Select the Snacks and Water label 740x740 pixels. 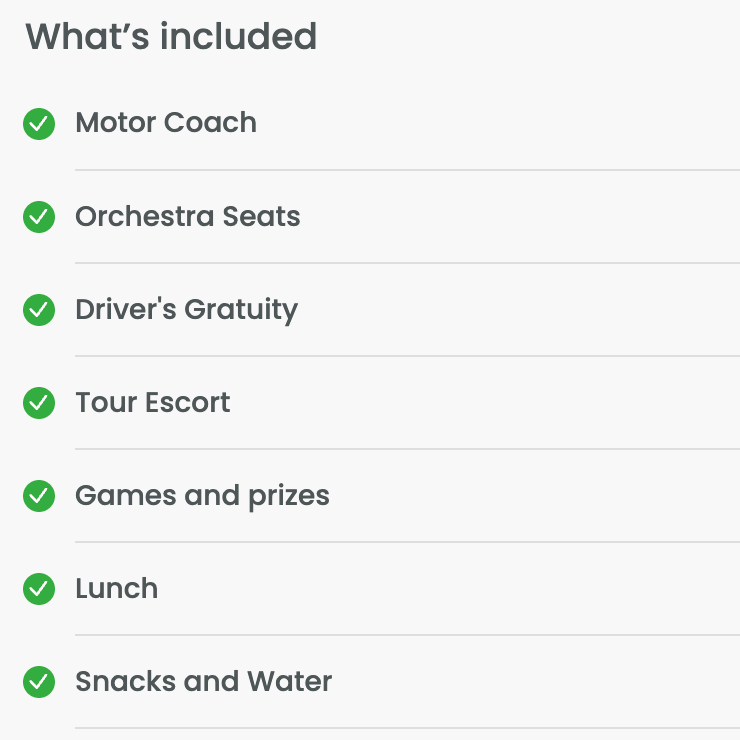[204, 681]
